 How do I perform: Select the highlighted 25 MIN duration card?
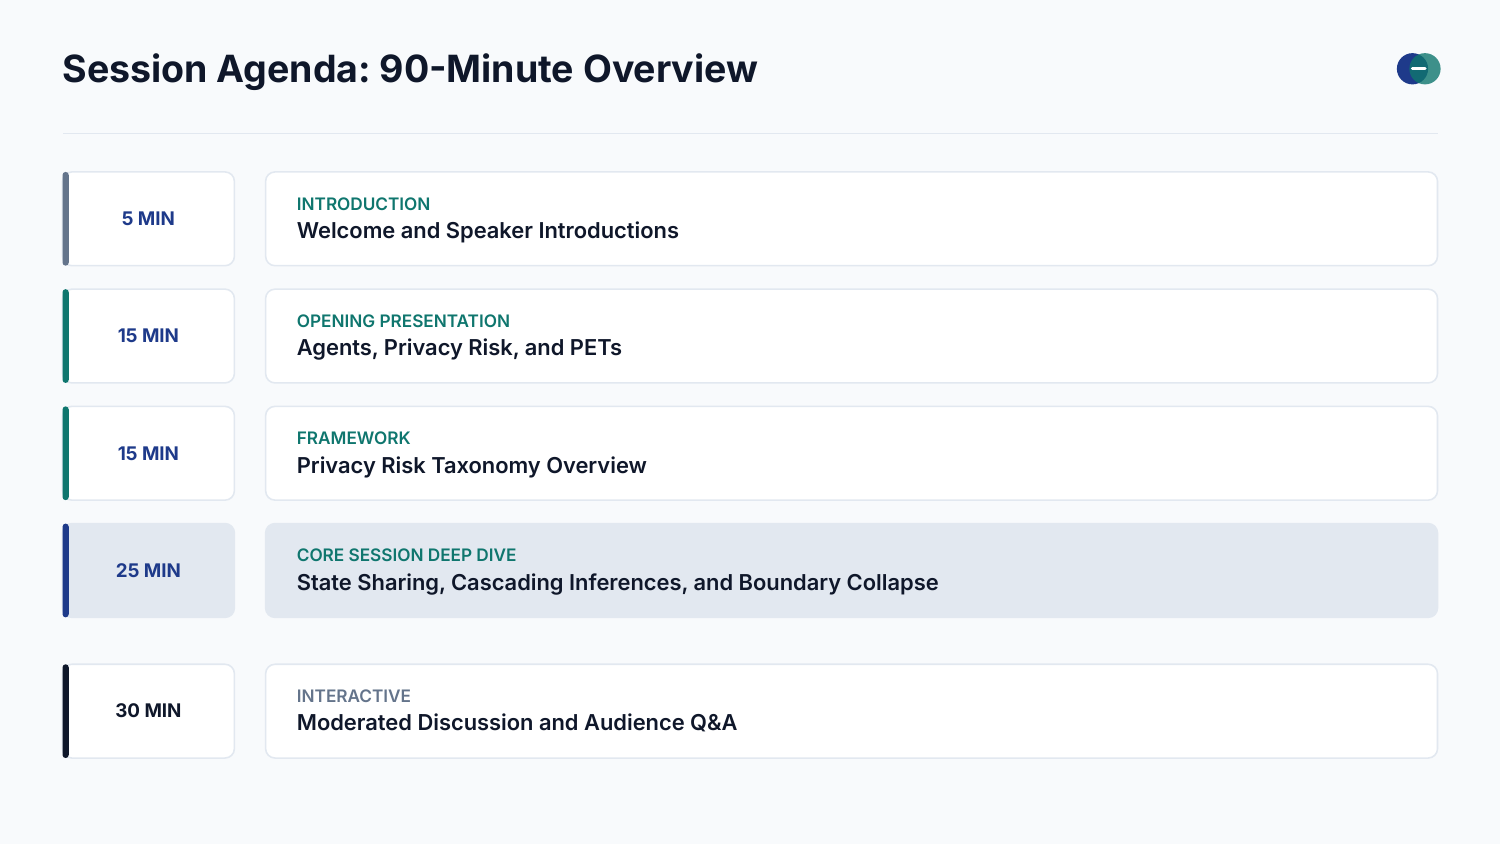tap(149, 570)
